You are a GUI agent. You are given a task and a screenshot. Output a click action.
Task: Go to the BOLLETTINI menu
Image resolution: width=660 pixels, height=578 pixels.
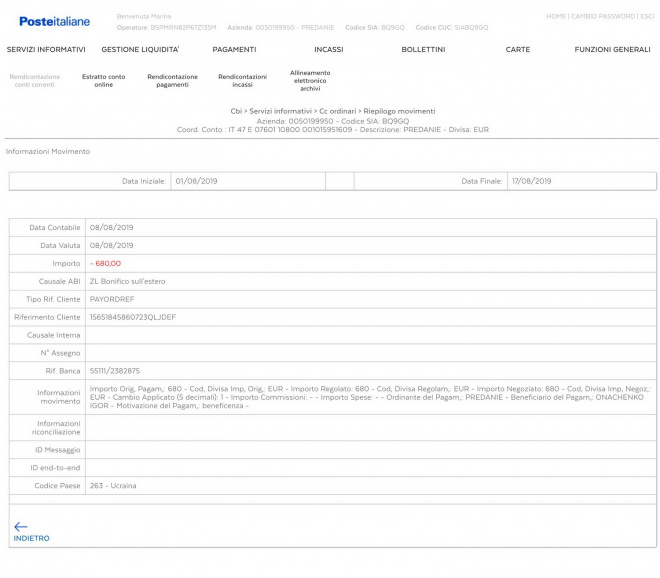(423, 49)
